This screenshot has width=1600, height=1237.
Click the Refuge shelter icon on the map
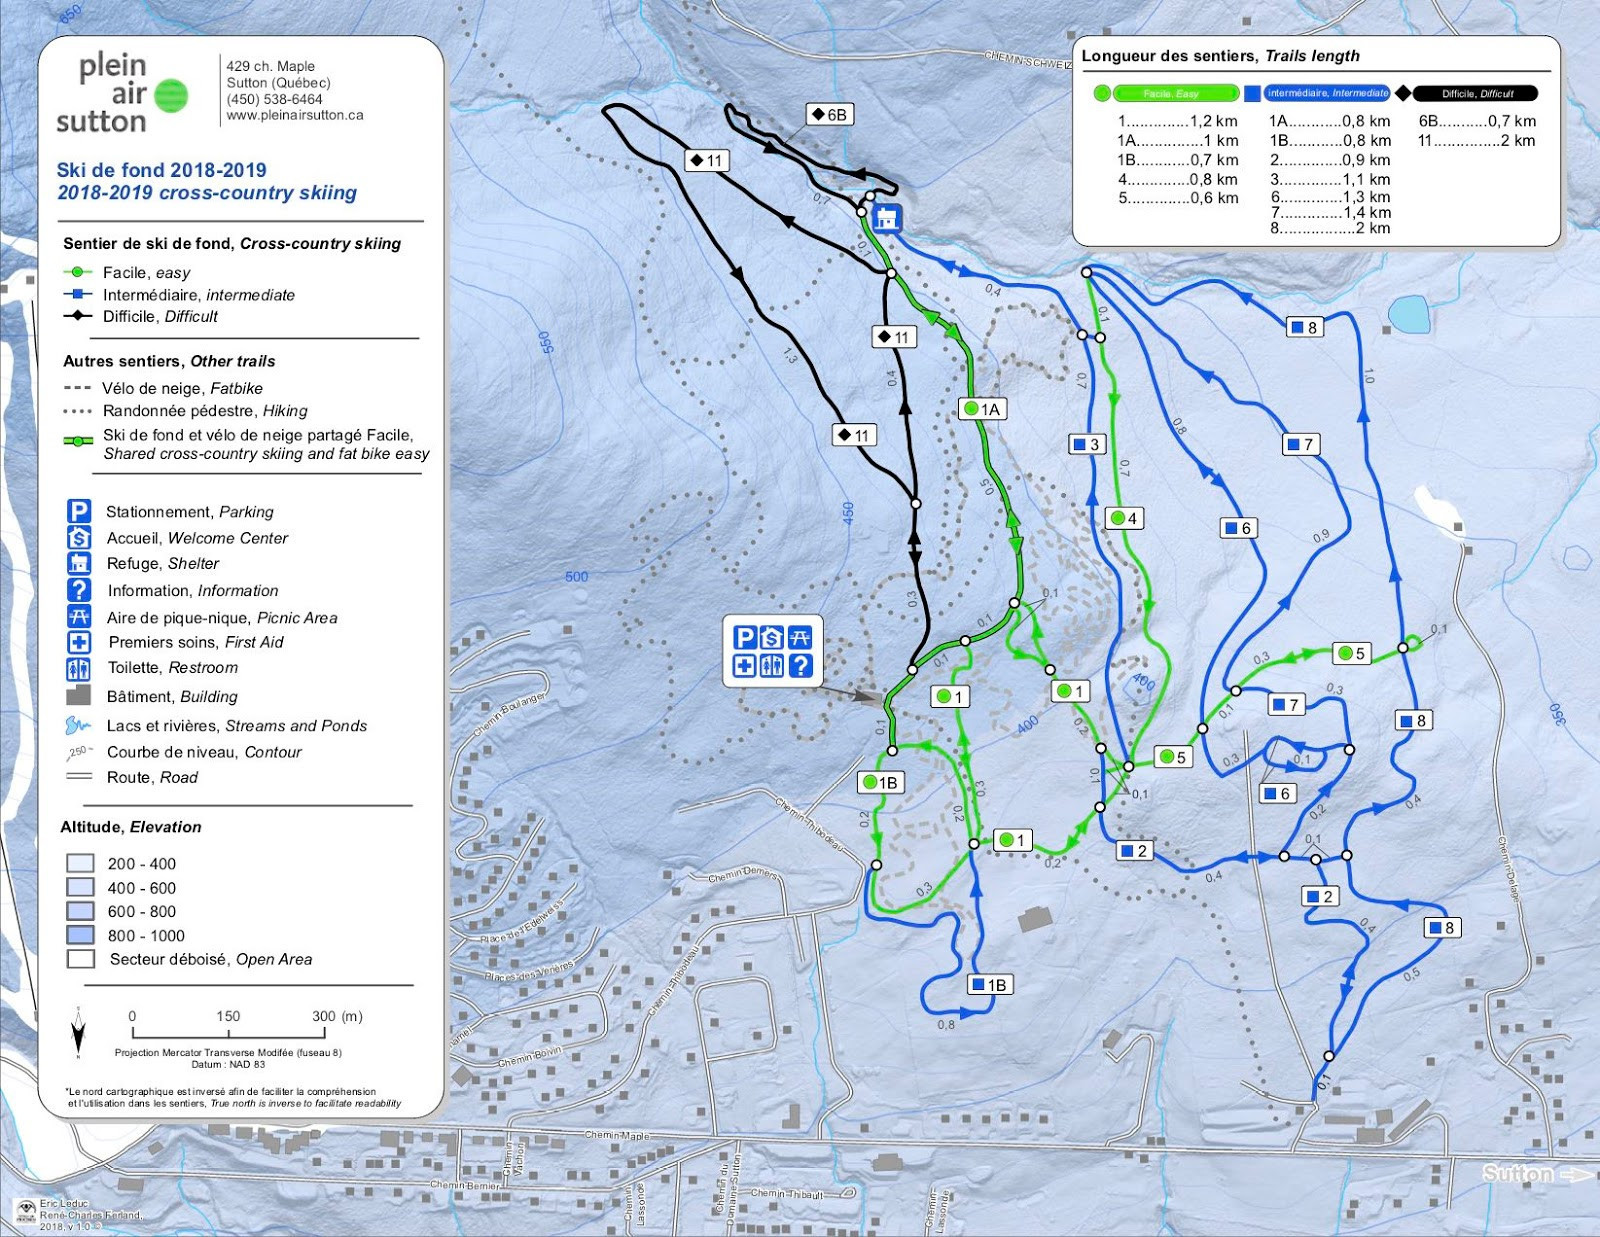pos(886,217)
